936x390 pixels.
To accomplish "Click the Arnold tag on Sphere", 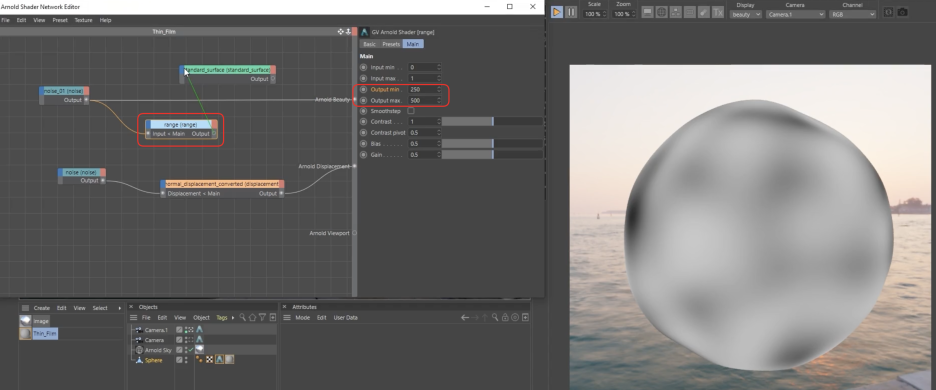I will [x=219, y=360].
